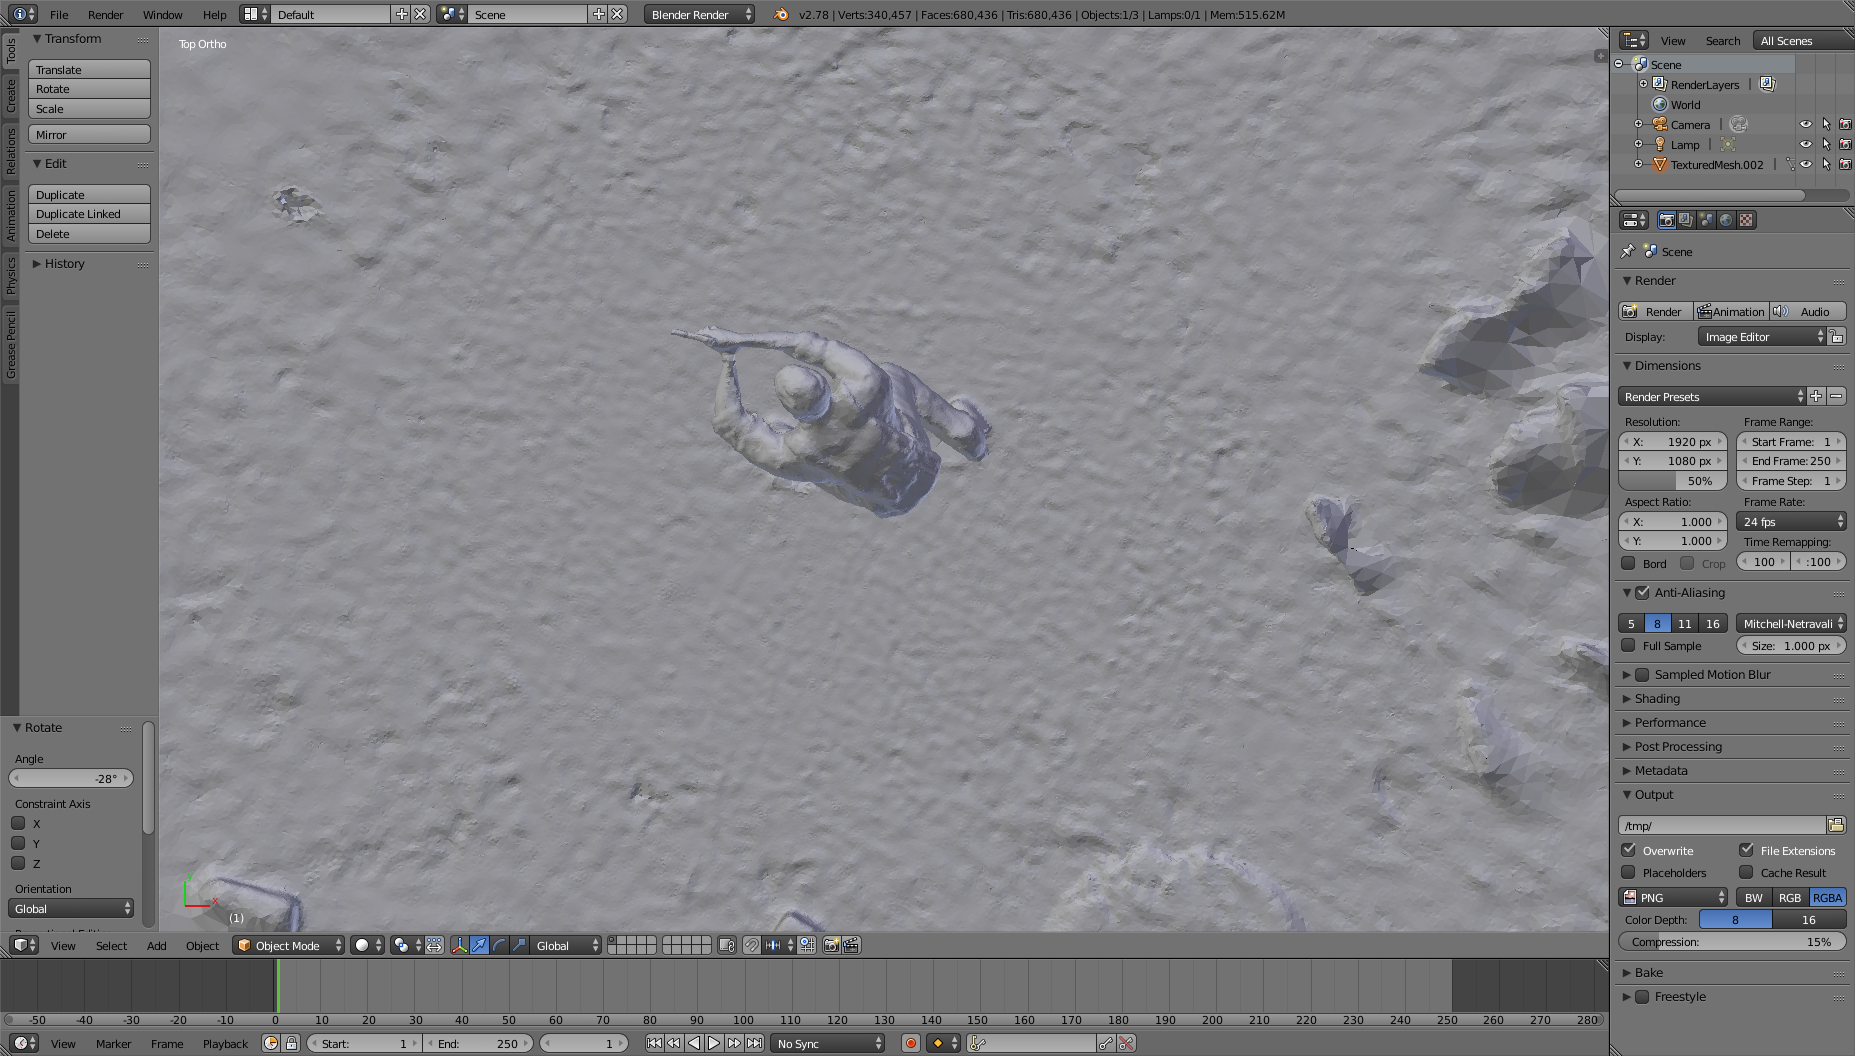Open the Window menu
This screenshot has height=1056, width=1855.
click(x=162, y=14)
